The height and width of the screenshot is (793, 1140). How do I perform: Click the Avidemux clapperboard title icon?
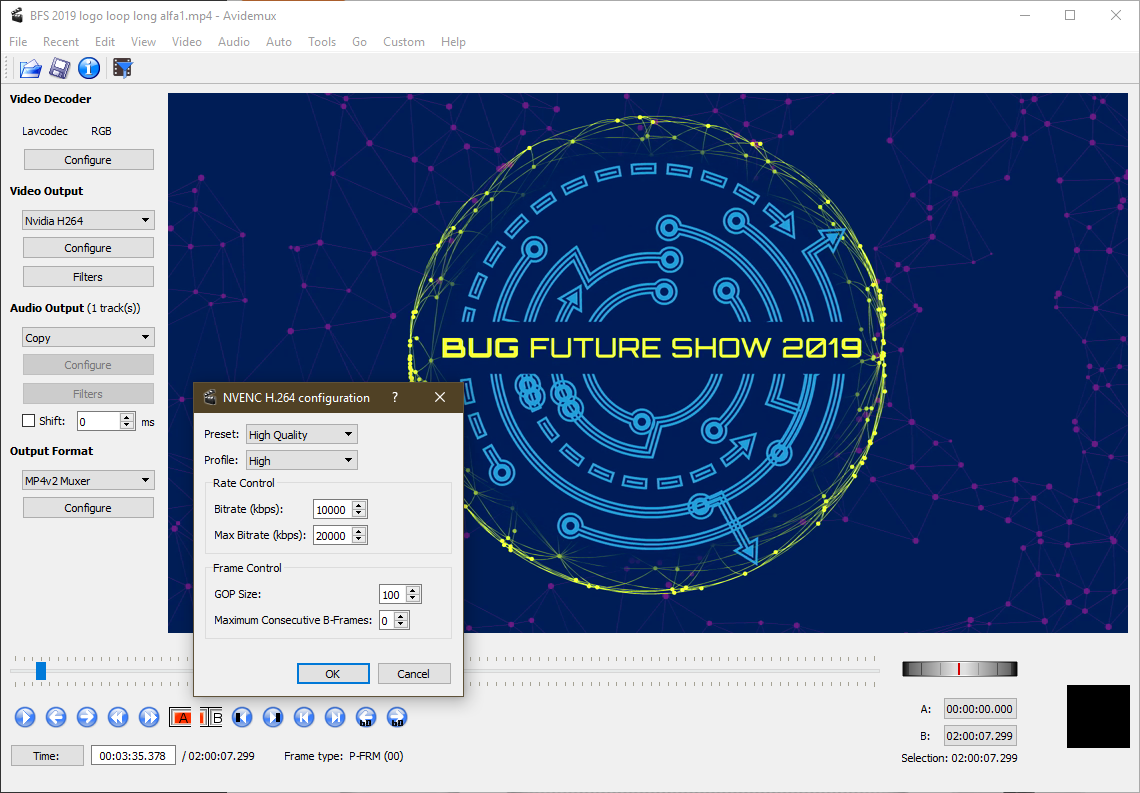17,15
